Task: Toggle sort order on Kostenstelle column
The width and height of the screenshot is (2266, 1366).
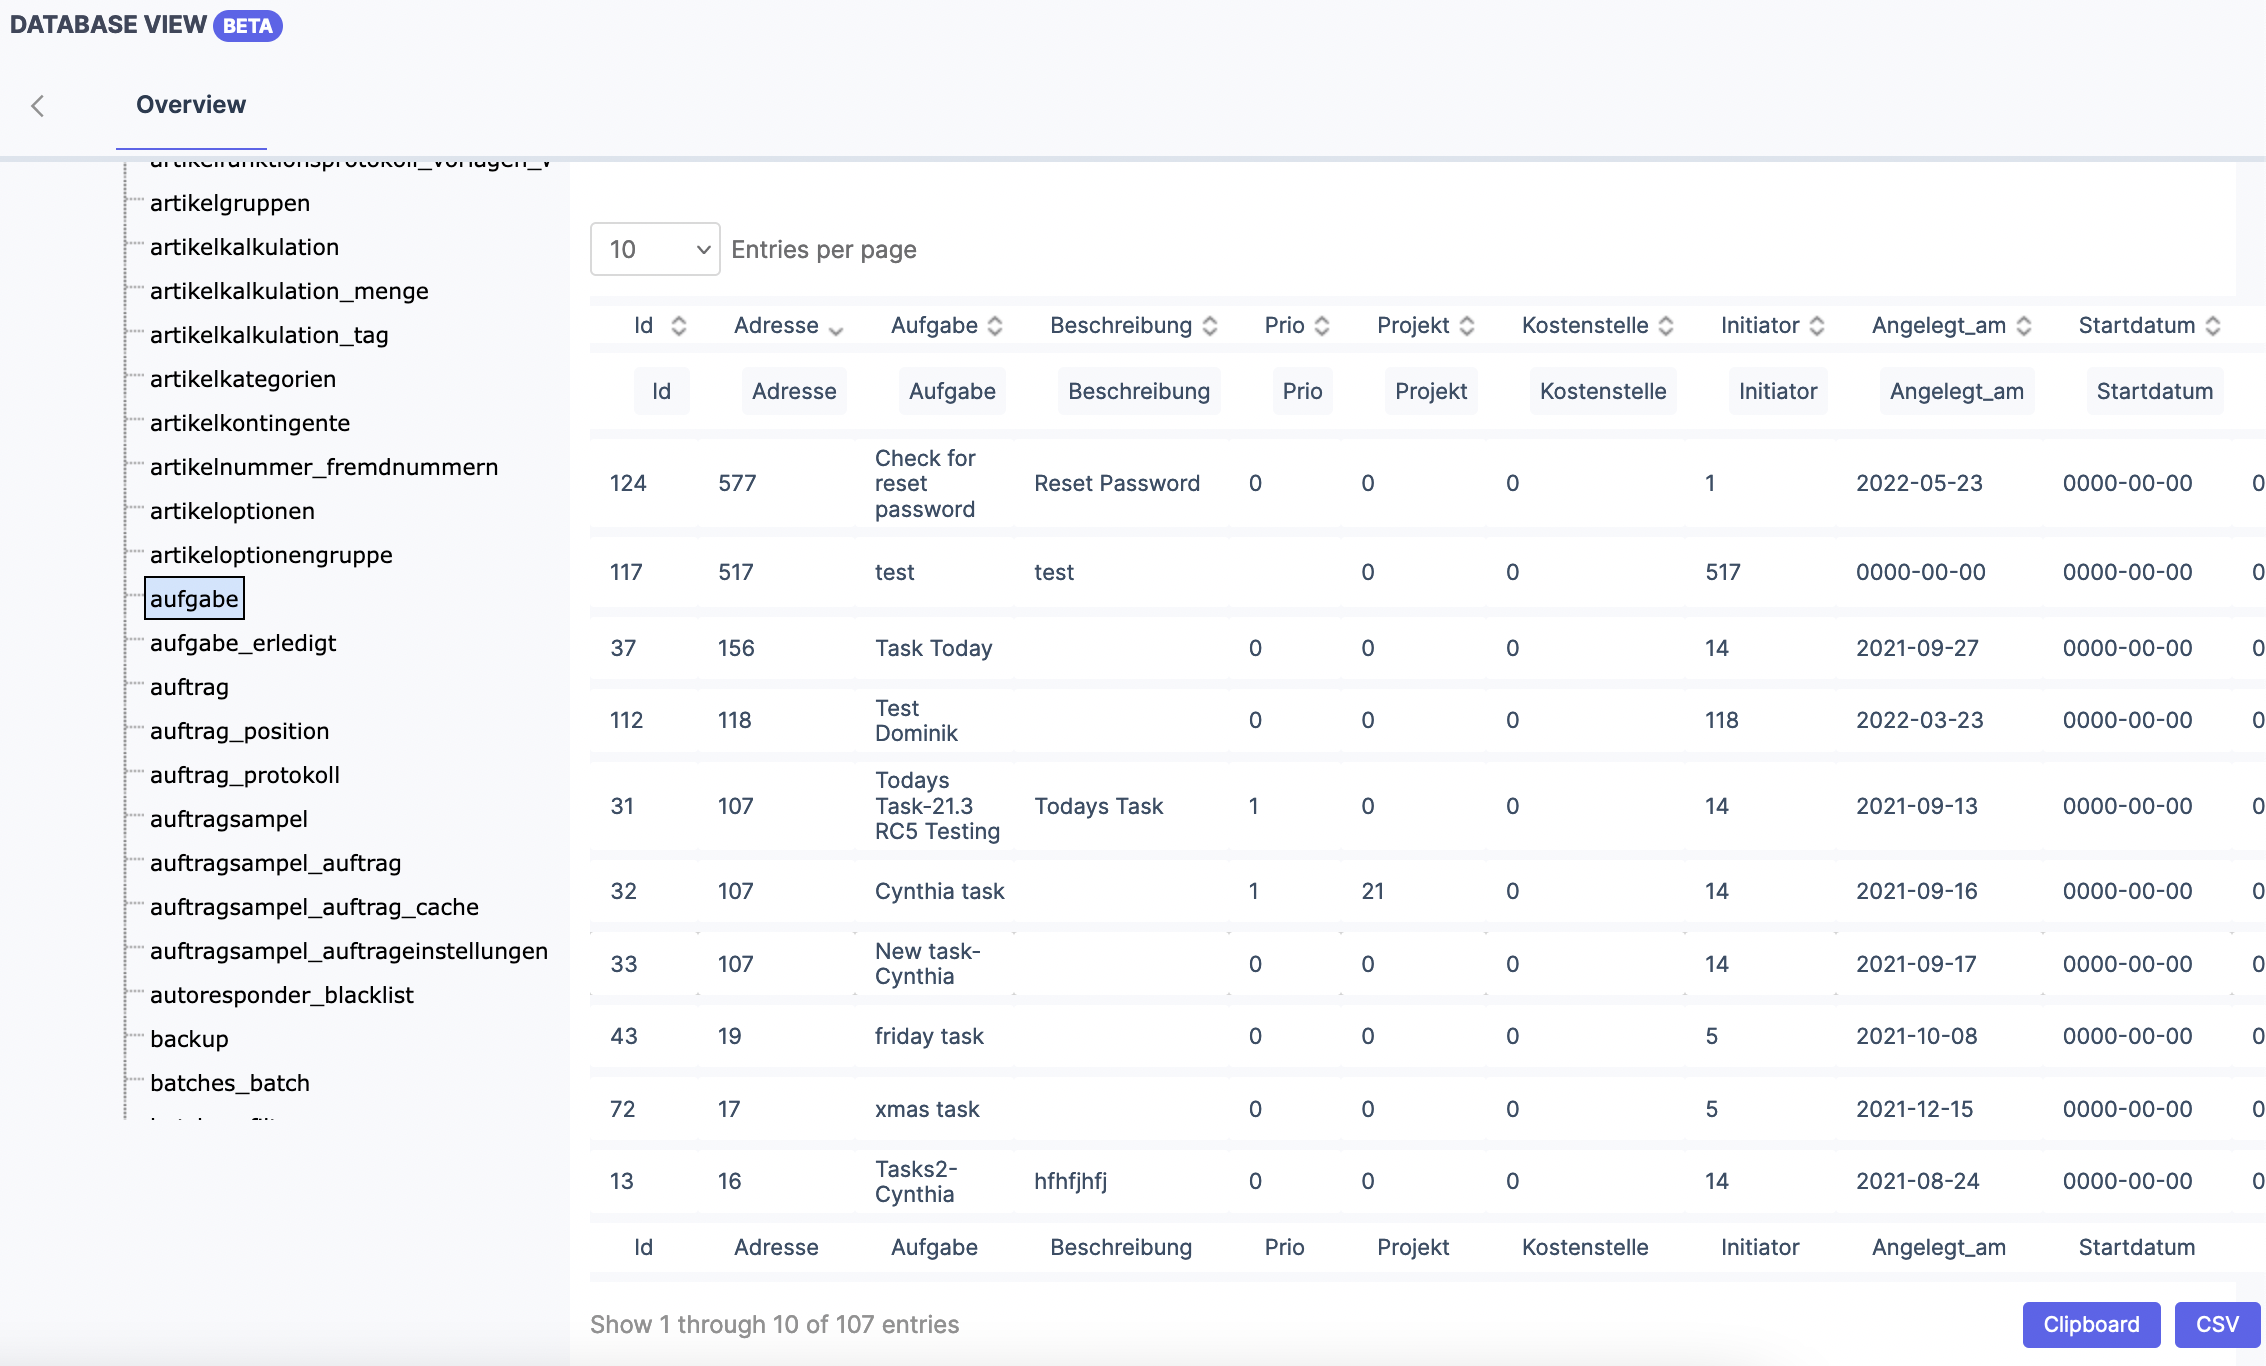Action: click(1666, 325)
